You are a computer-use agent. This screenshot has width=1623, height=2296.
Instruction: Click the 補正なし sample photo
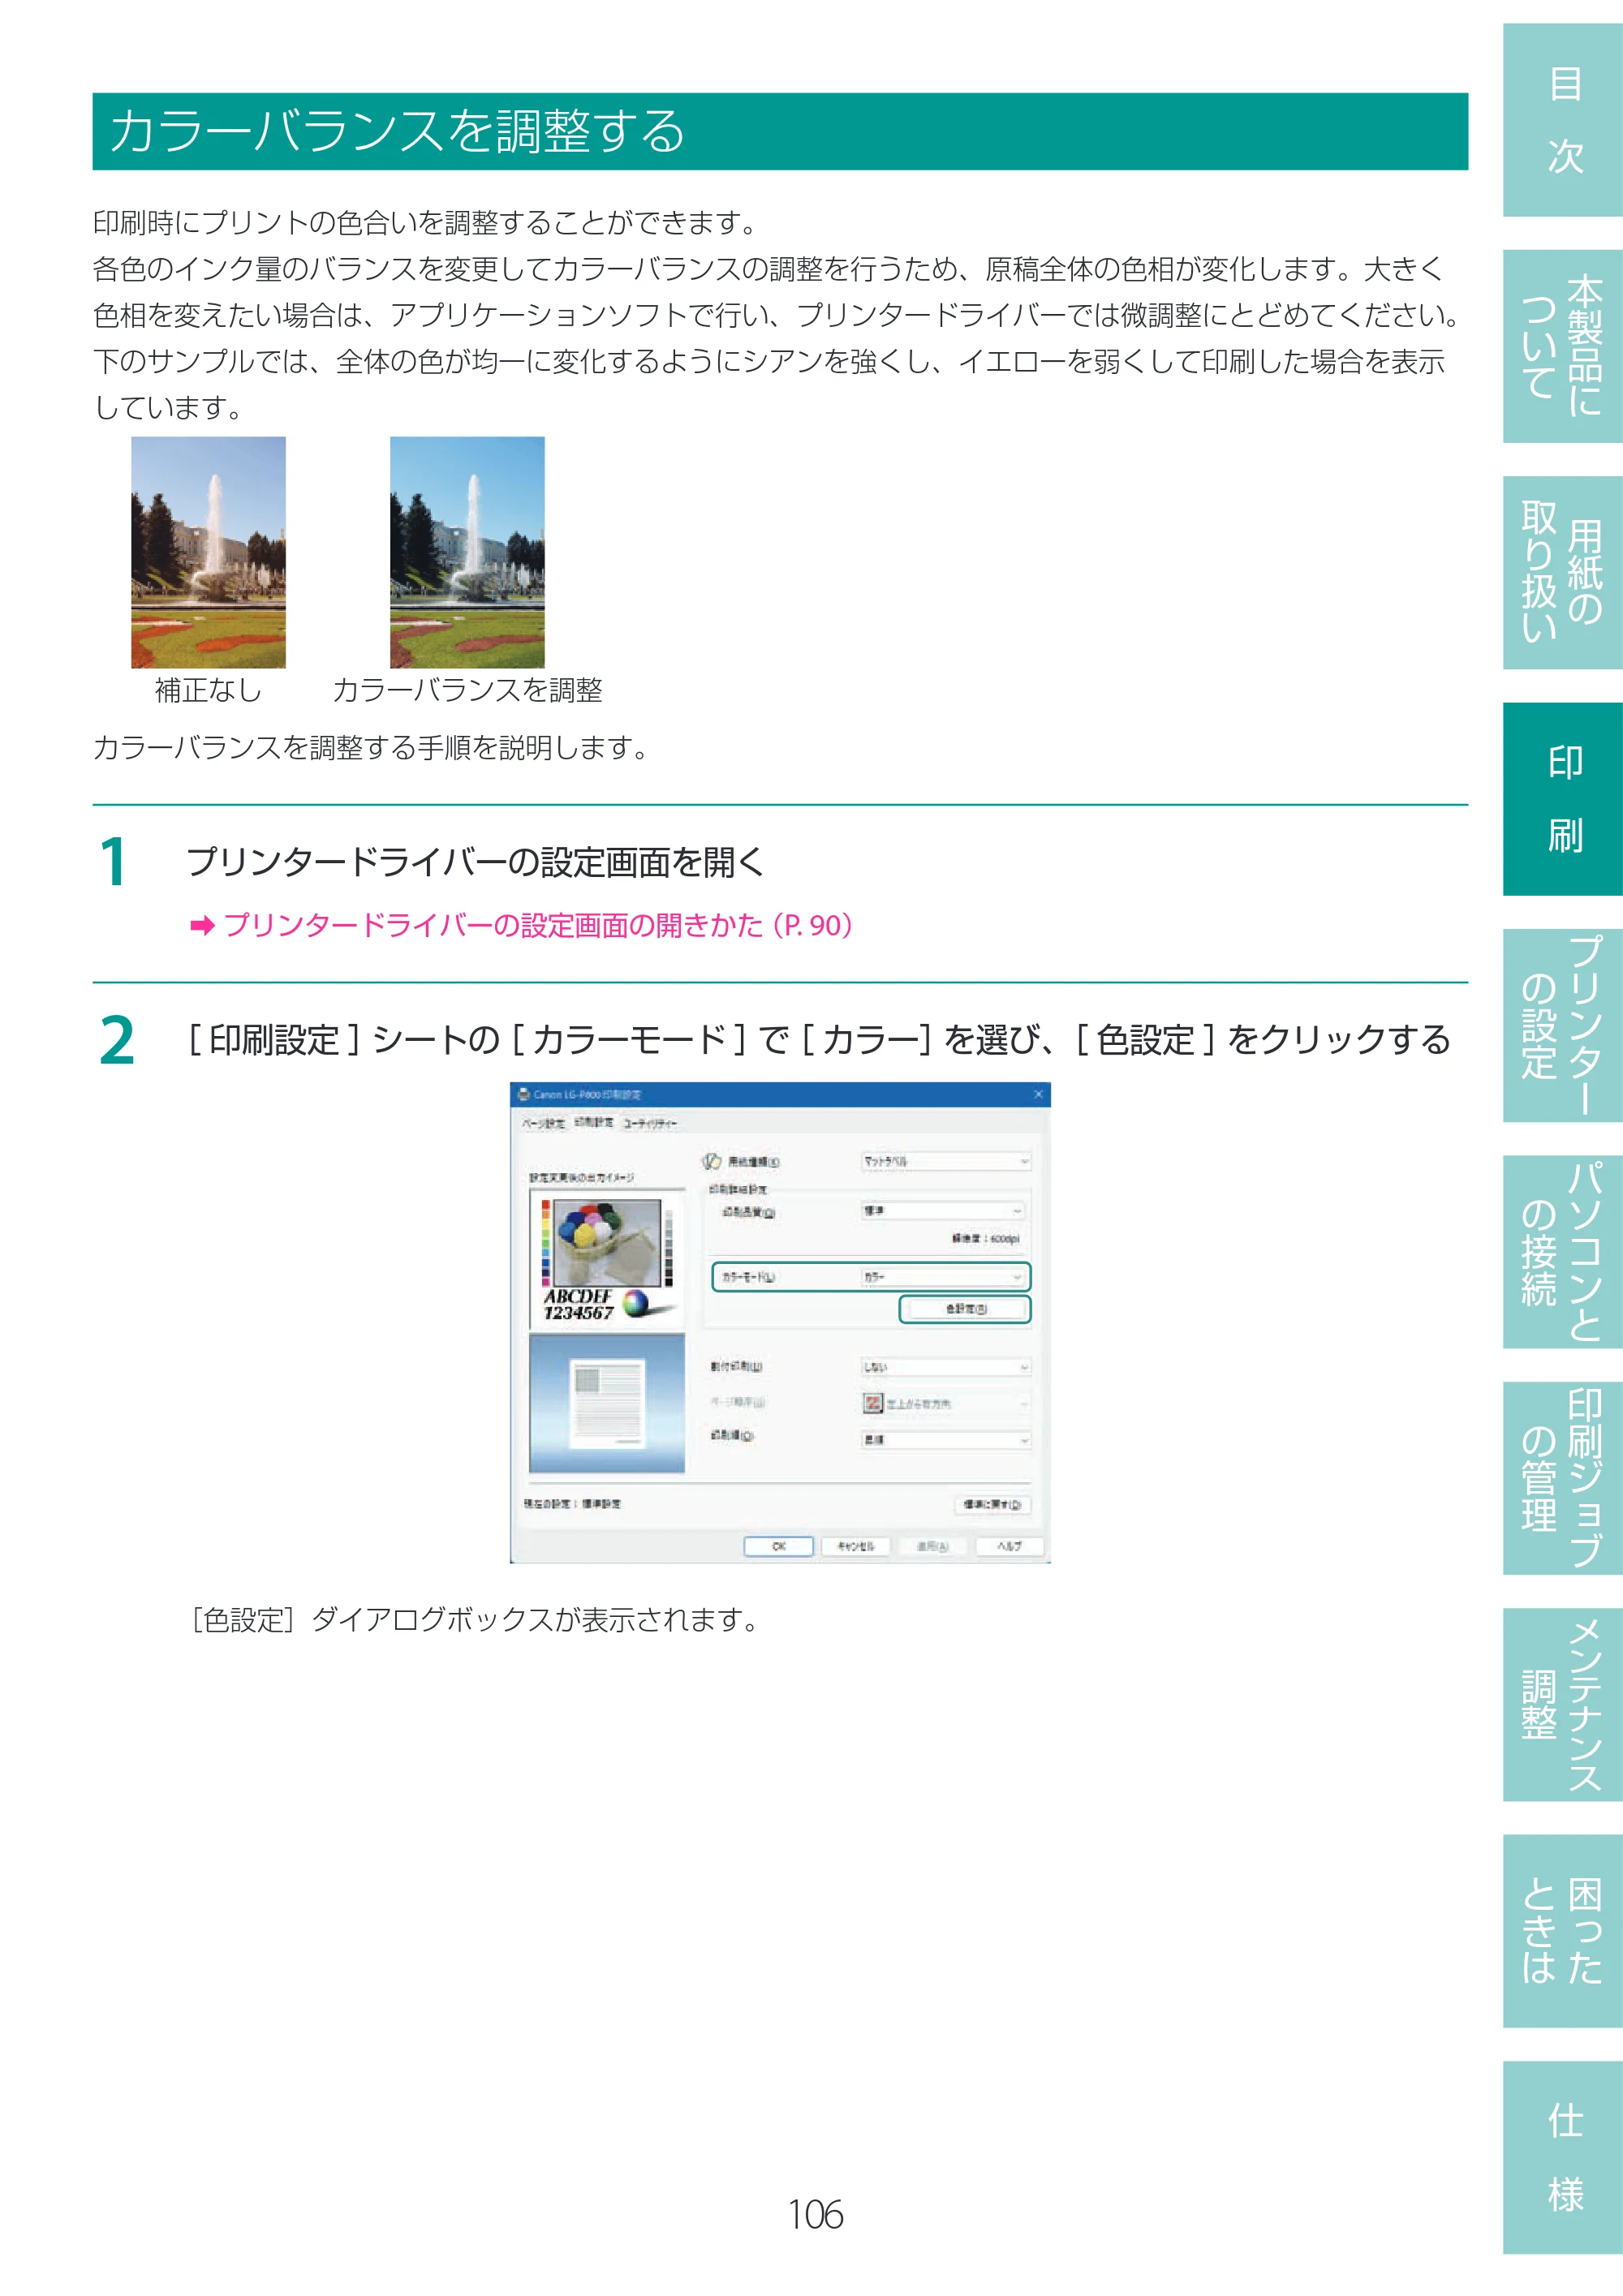tap(208, 552)
